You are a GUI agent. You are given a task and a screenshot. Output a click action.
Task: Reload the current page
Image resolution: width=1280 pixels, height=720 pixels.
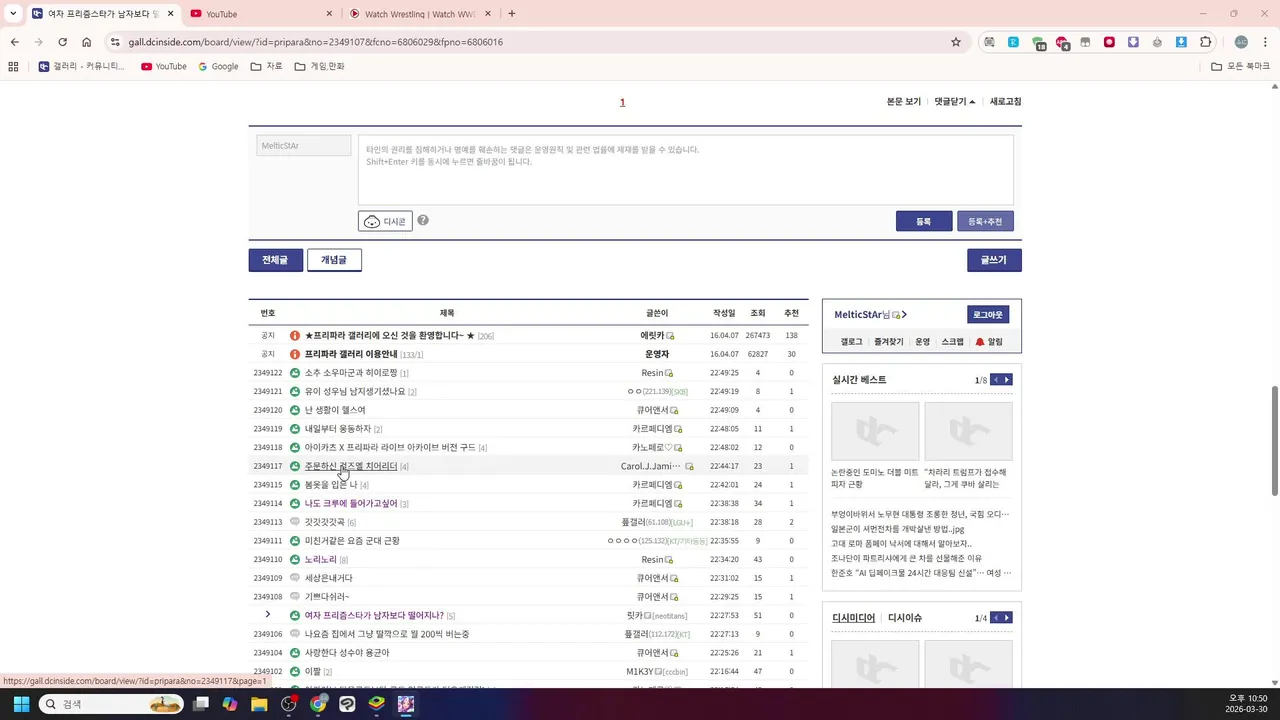click(x=62, y=42)
